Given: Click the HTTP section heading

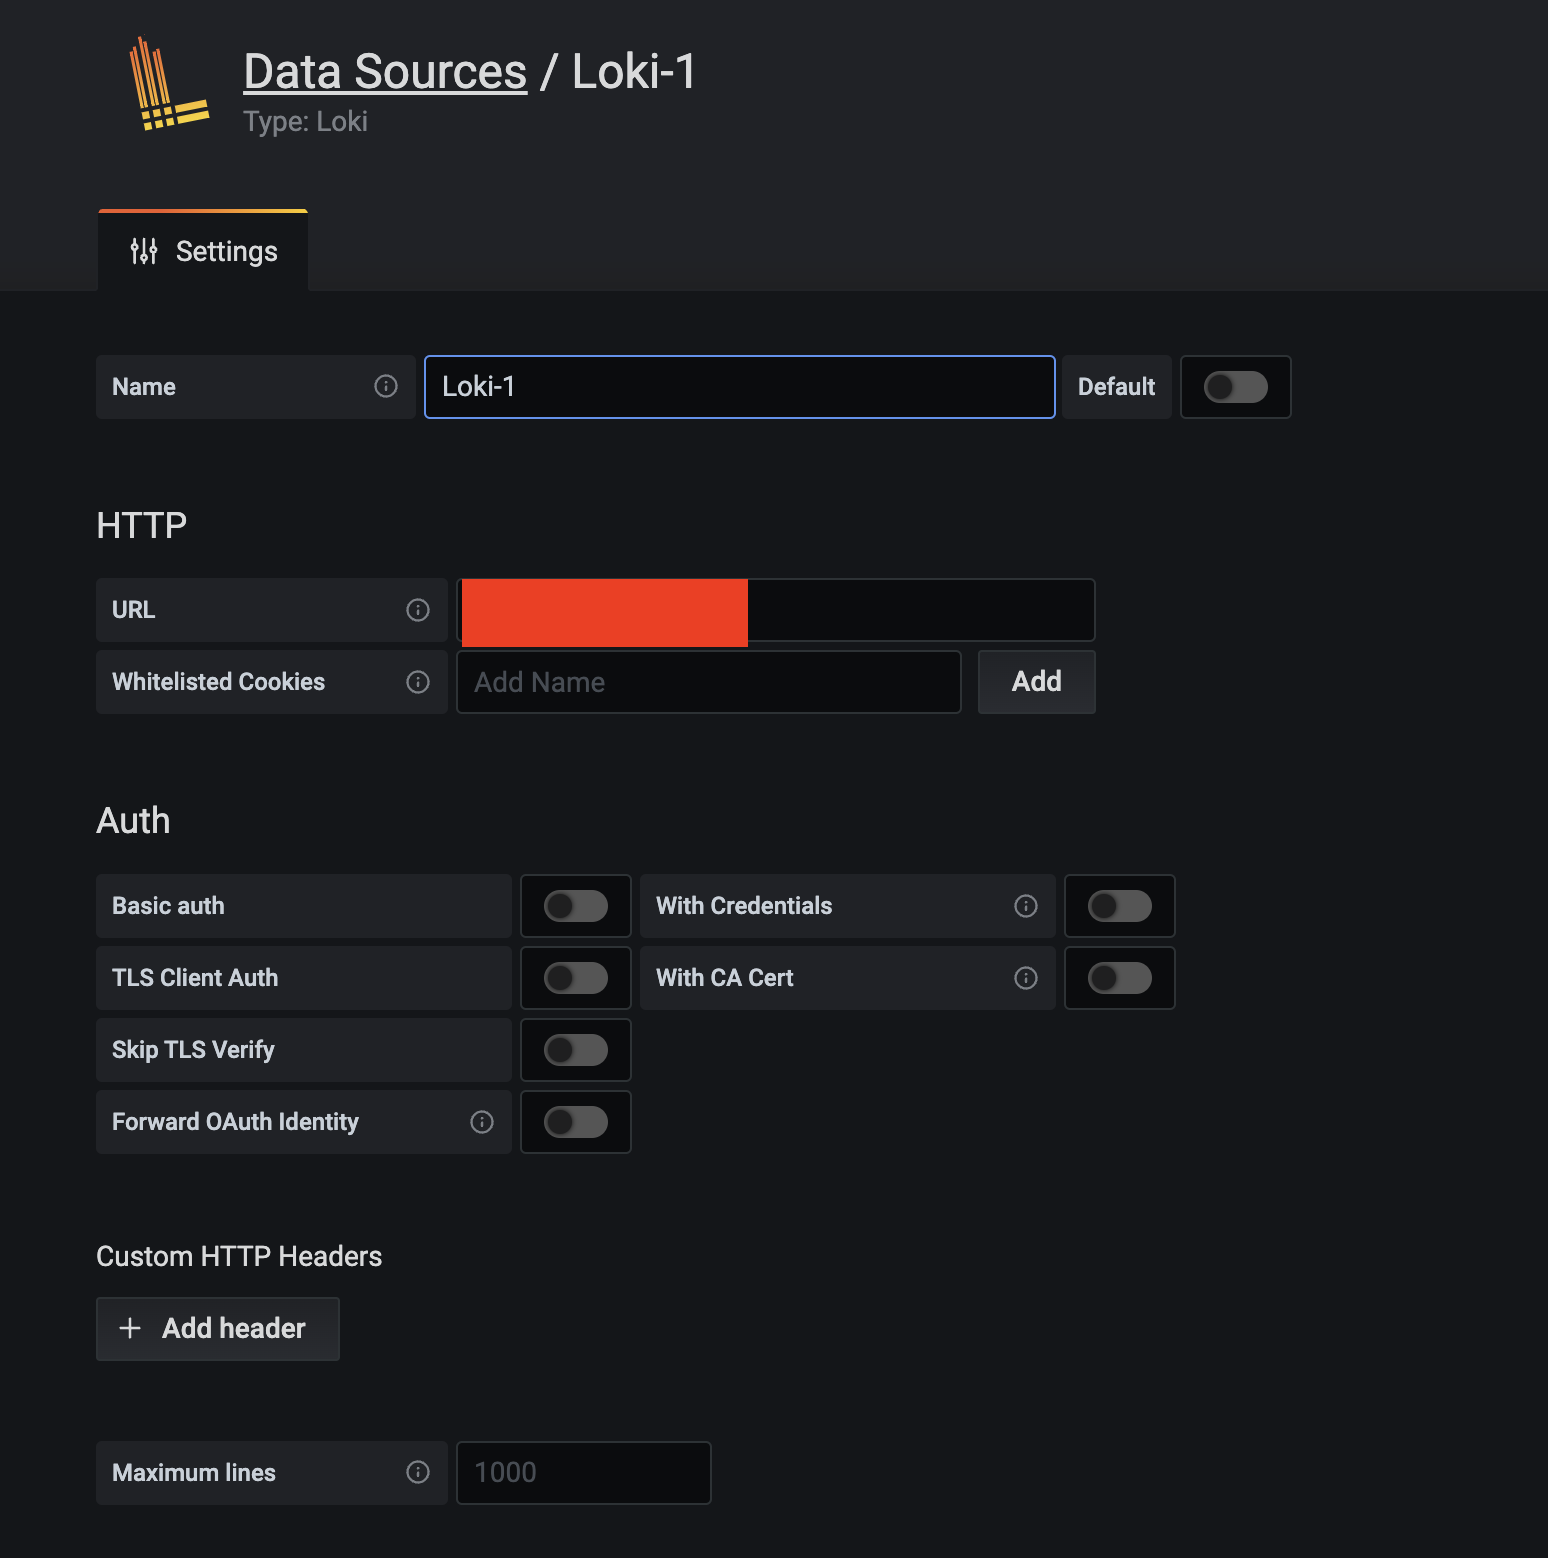Looking at the screenshot, I should (142, 525).
